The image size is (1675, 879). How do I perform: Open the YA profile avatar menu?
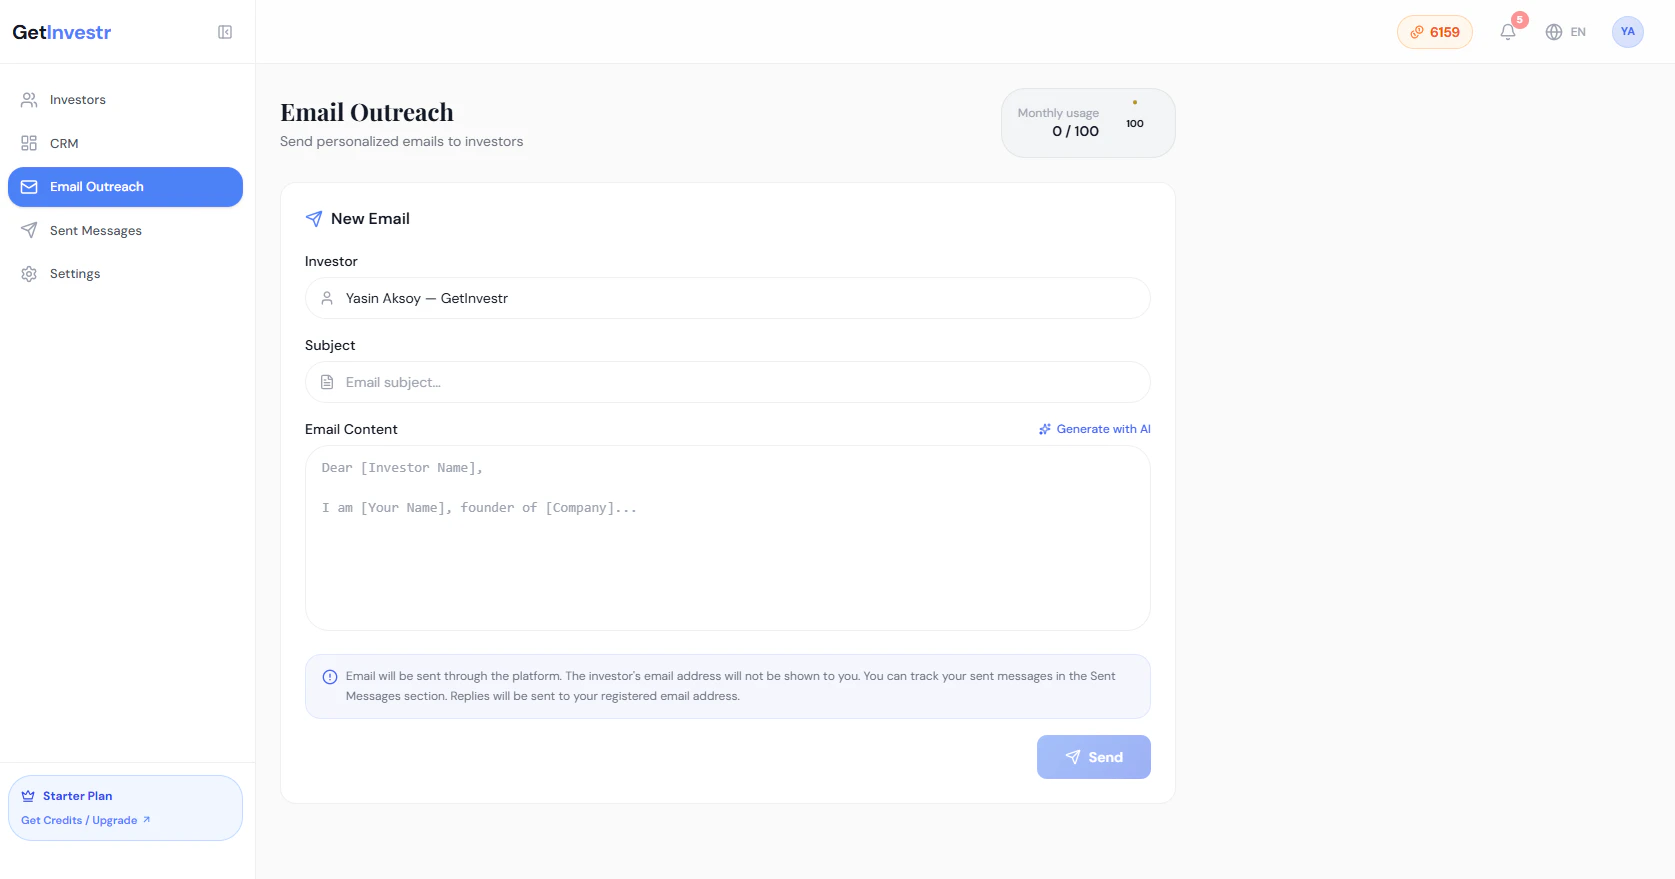1628,32
